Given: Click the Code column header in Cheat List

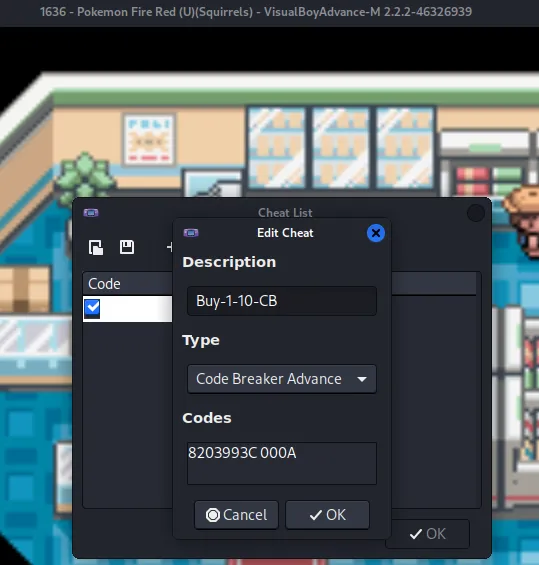Looking at the screenshot, I should click(x=128, y=284).
